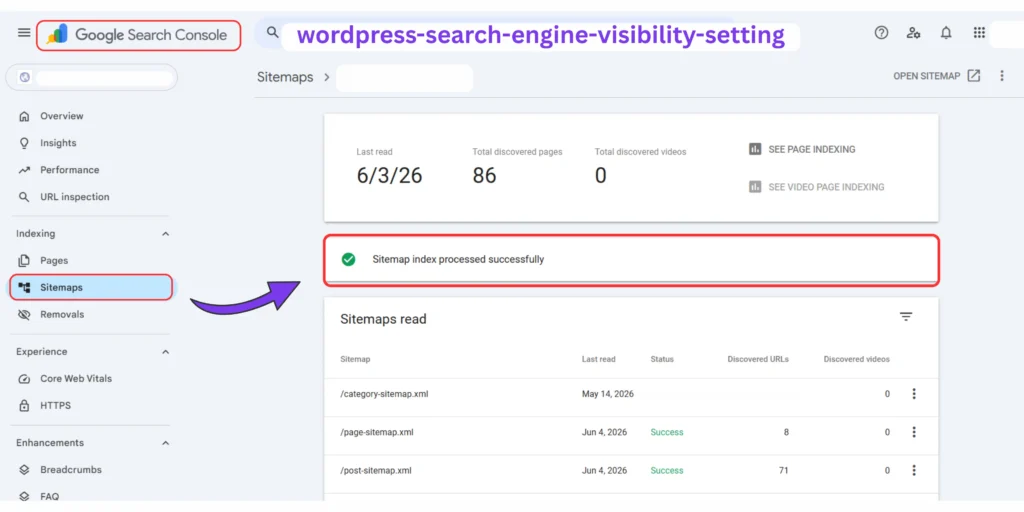Image resolution: width=1024 pixels, height=512 pixels.
Task: Click the 86 total discovered pages value
Action: 484,176
